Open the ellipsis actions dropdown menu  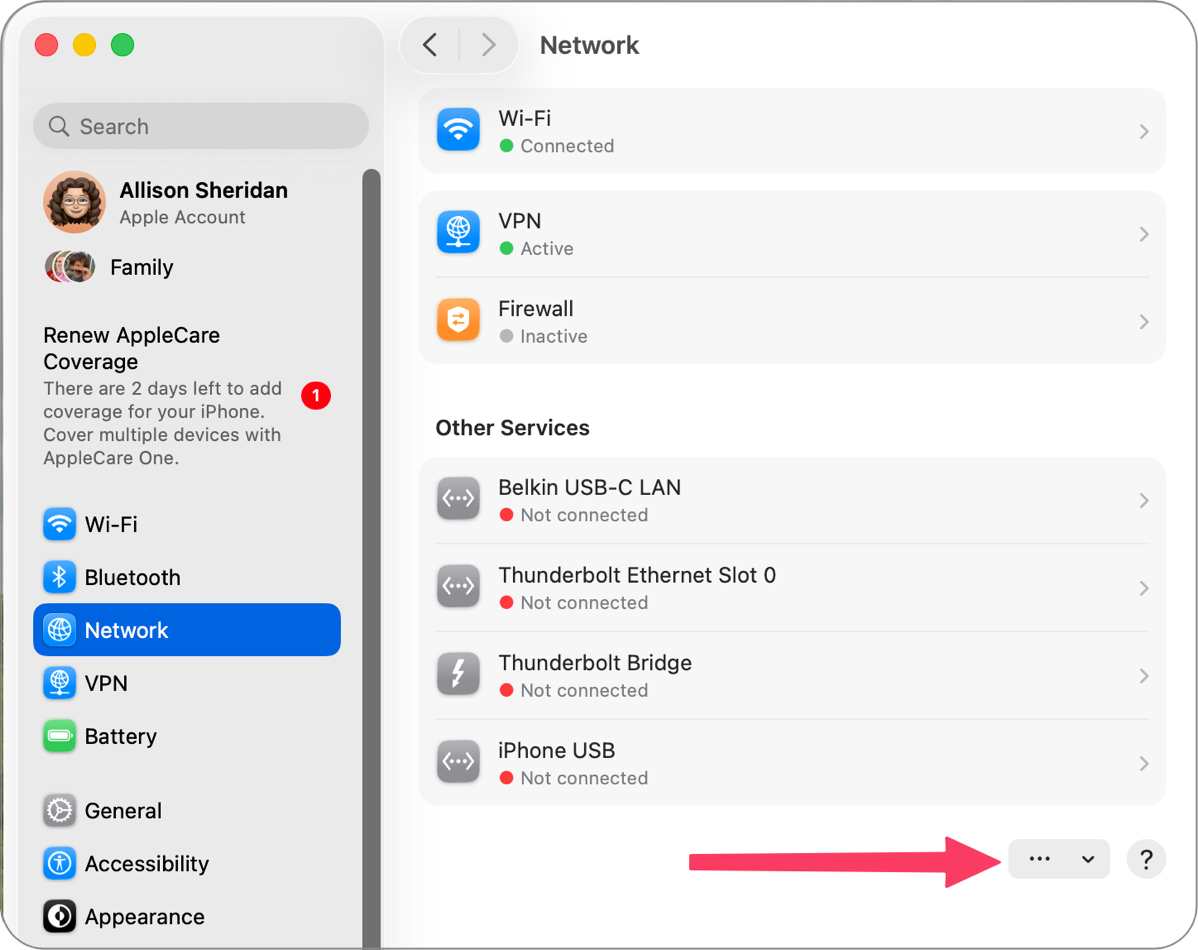1058,859
